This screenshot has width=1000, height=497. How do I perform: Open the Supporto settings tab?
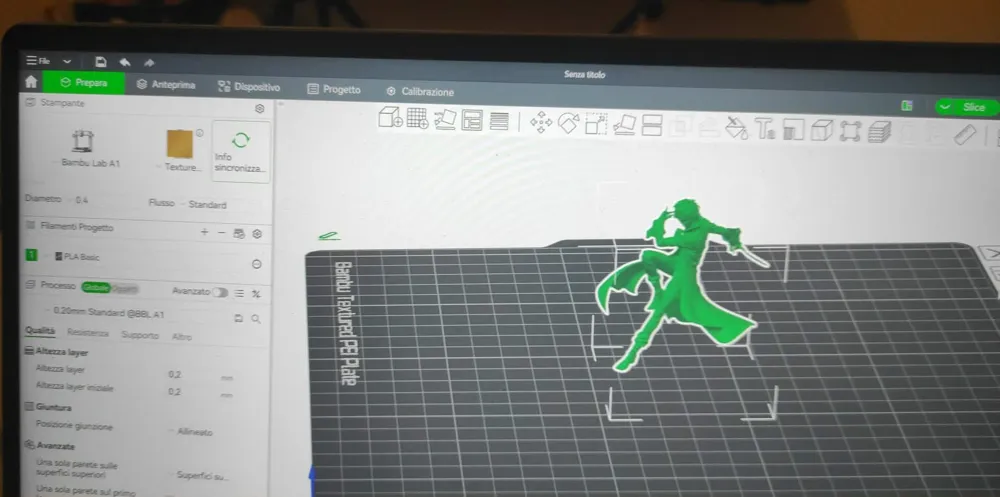[x=140, y=334]
